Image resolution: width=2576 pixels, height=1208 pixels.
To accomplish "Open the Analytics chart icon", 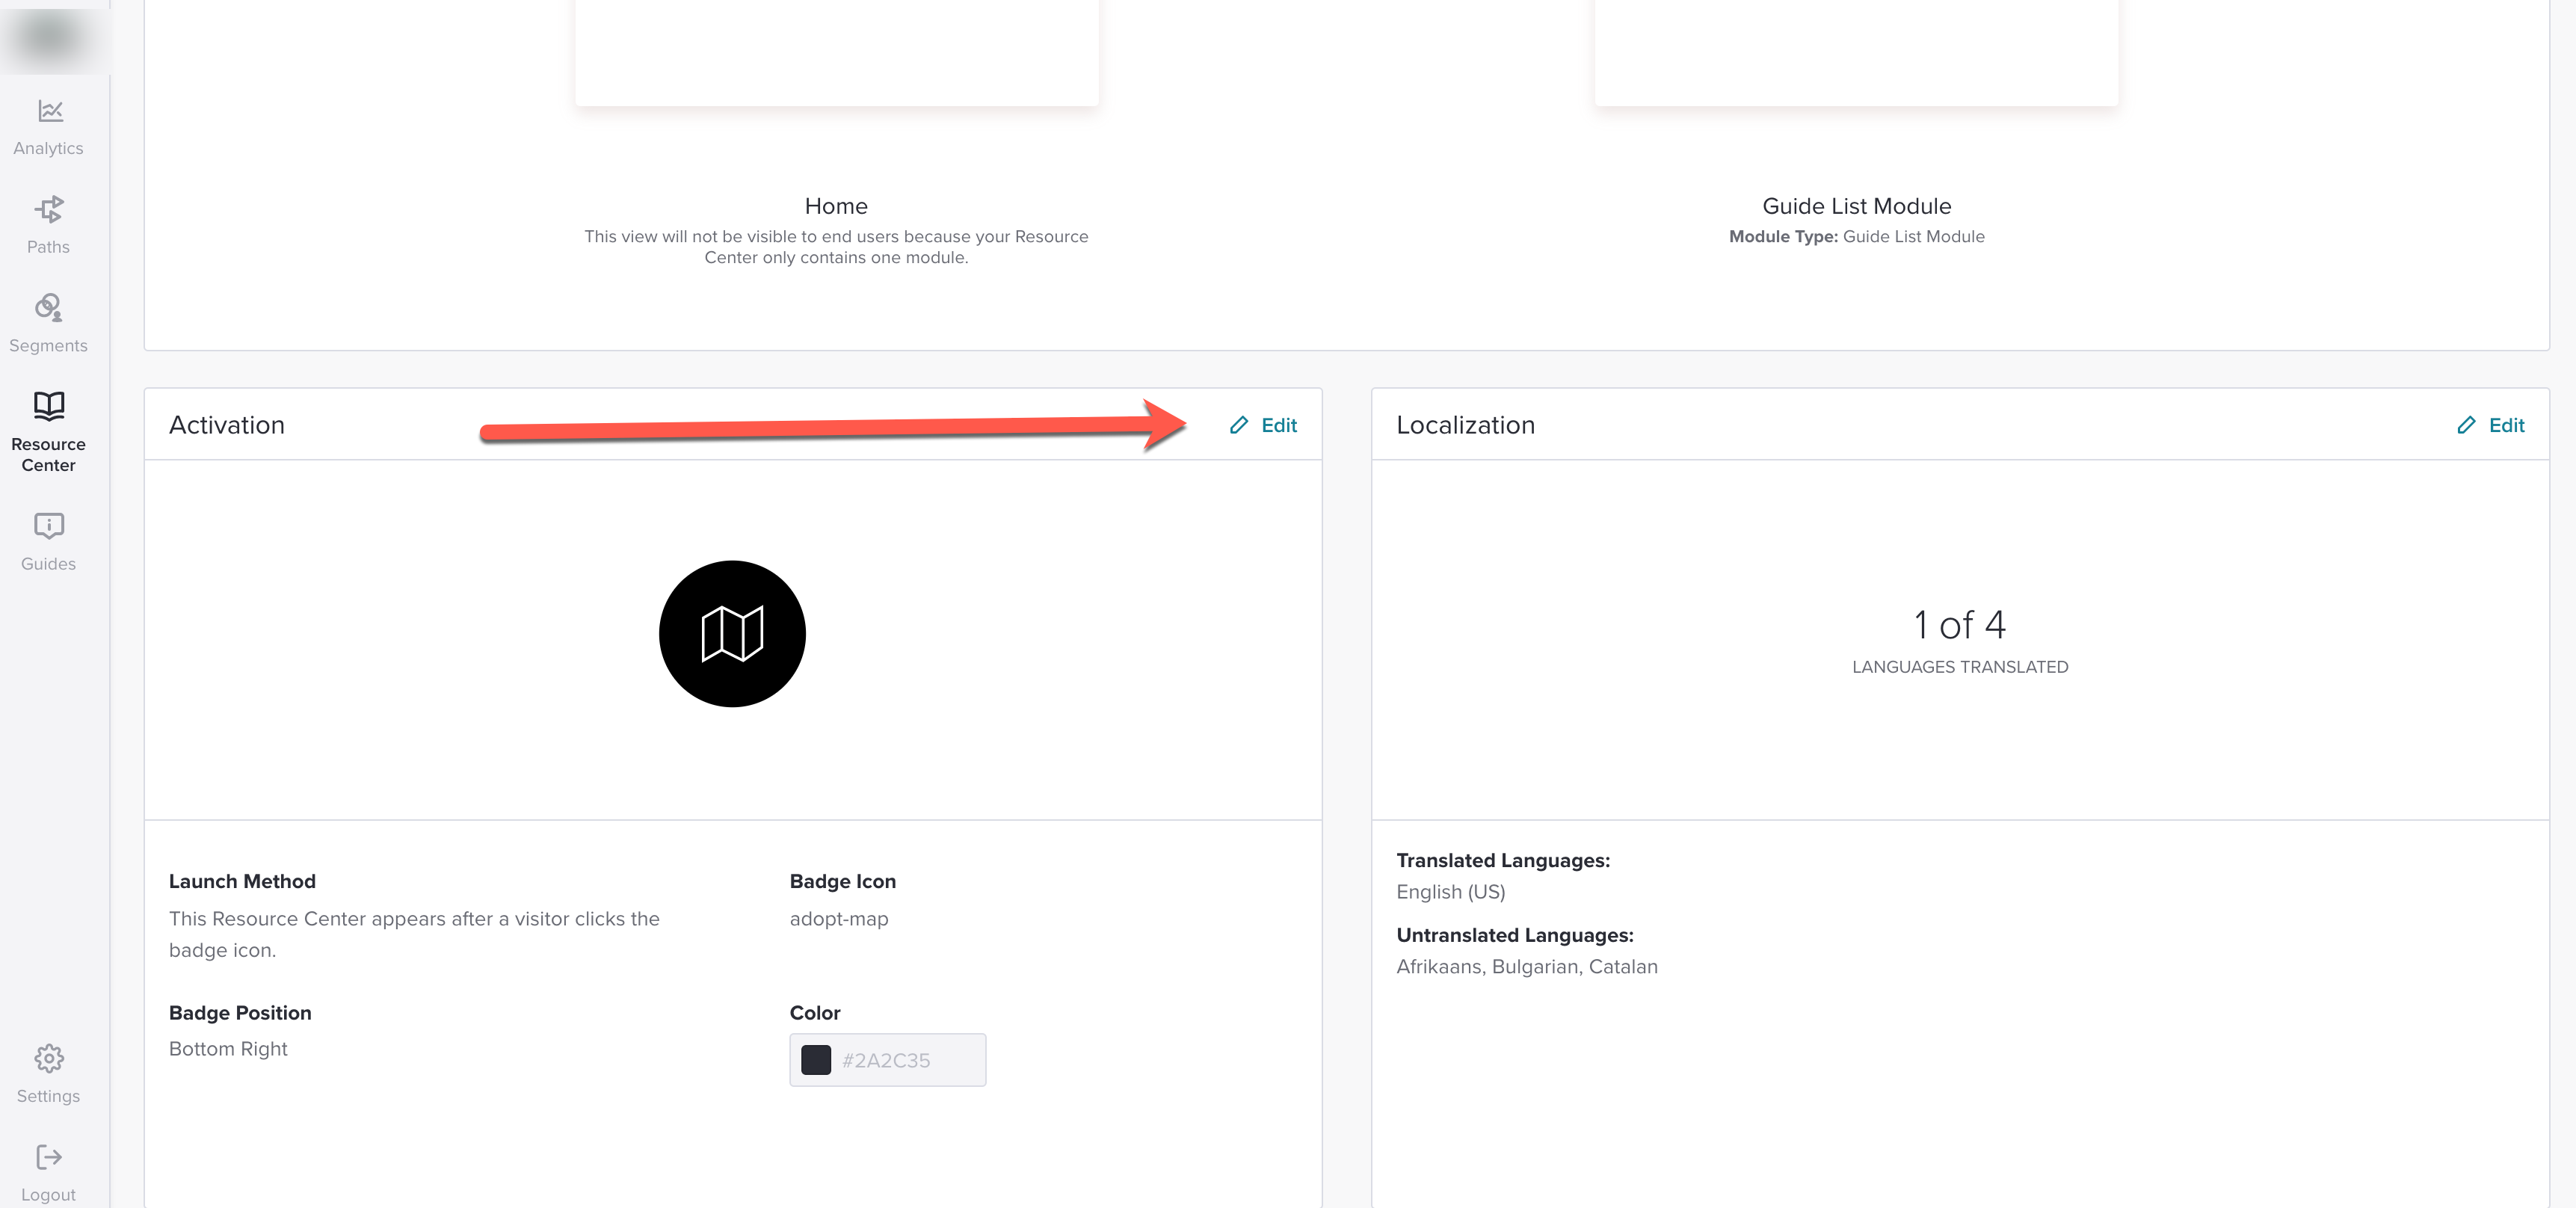I will pos(49,111).
